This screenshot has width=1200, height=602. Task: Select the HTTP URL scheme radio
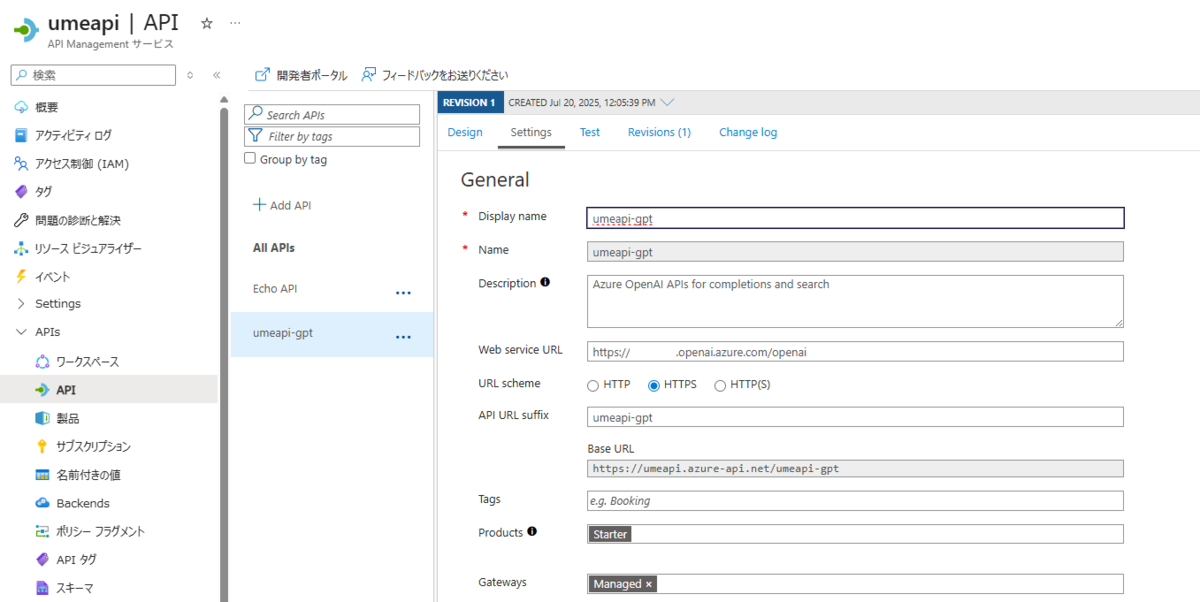click(593, 385)
